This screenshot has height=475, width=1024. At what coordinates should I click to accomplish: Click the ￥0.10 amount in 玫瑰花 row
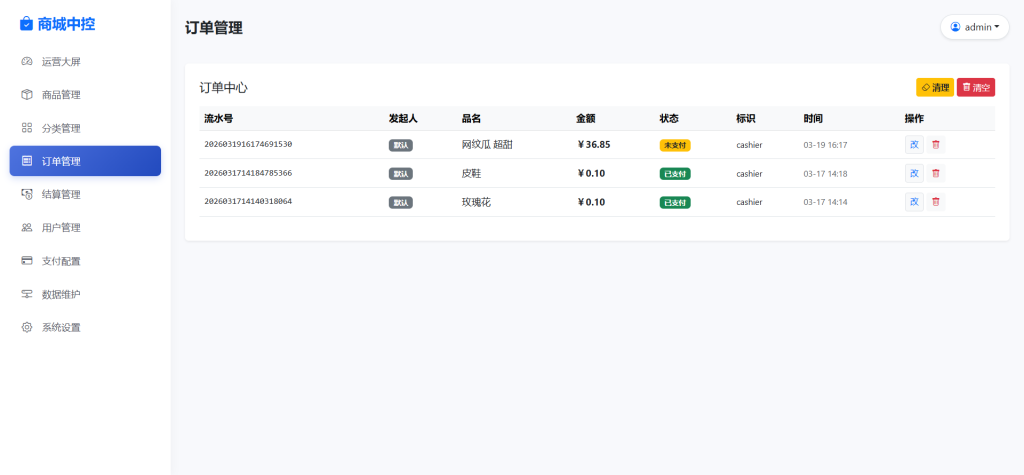click(591, 202)
